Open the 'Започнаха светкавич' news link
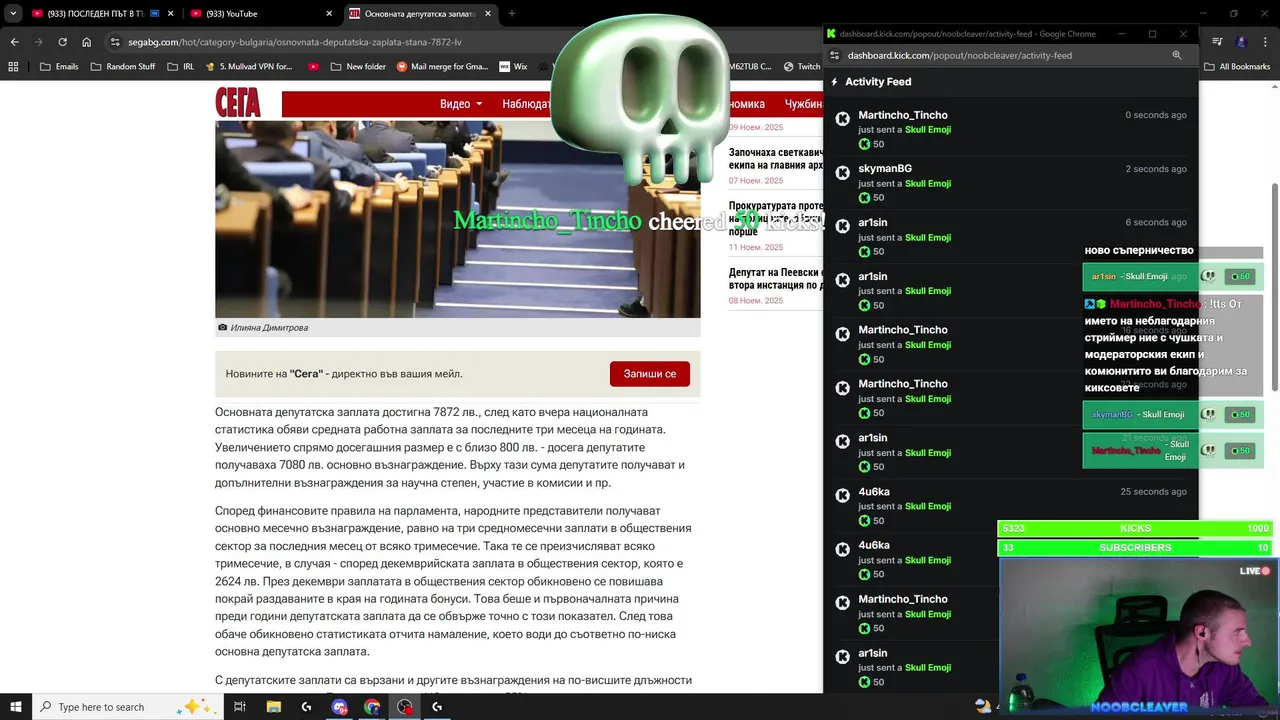Screen dimensions: 1280x720 pyautogui.click(x=776, y=159)
